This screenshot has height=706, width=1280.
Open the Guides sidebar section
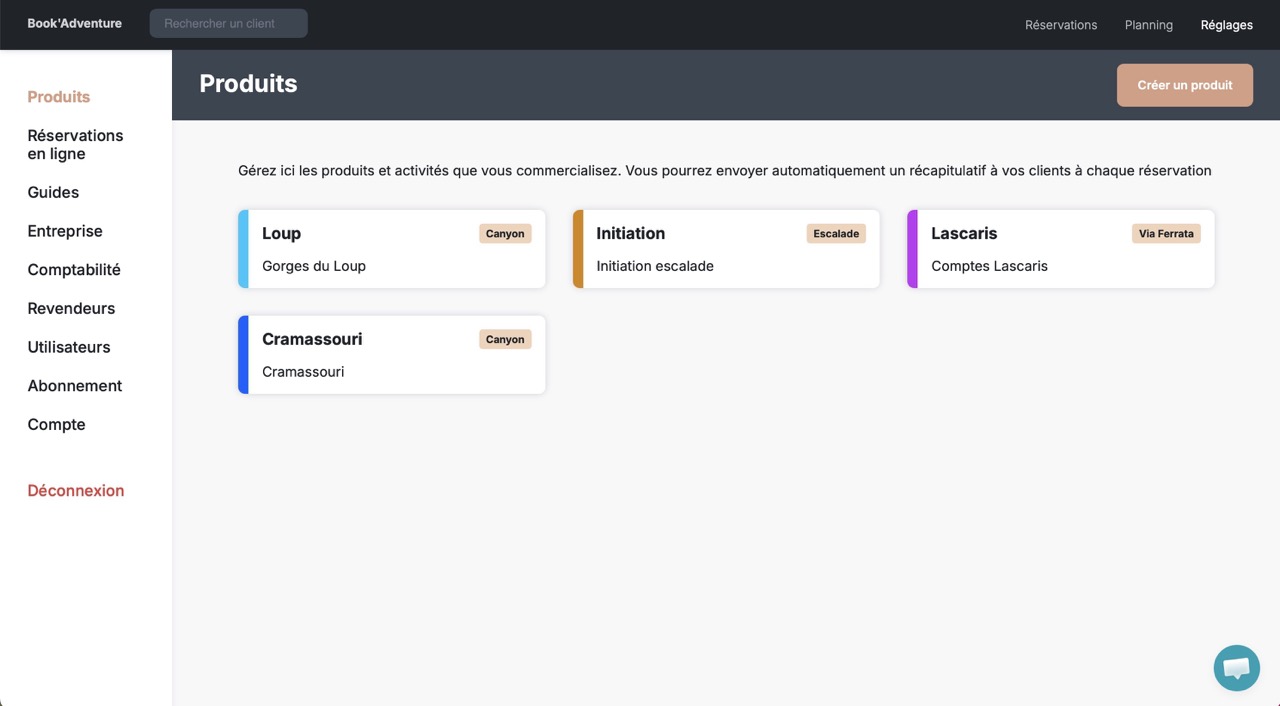tap(53, 192)
